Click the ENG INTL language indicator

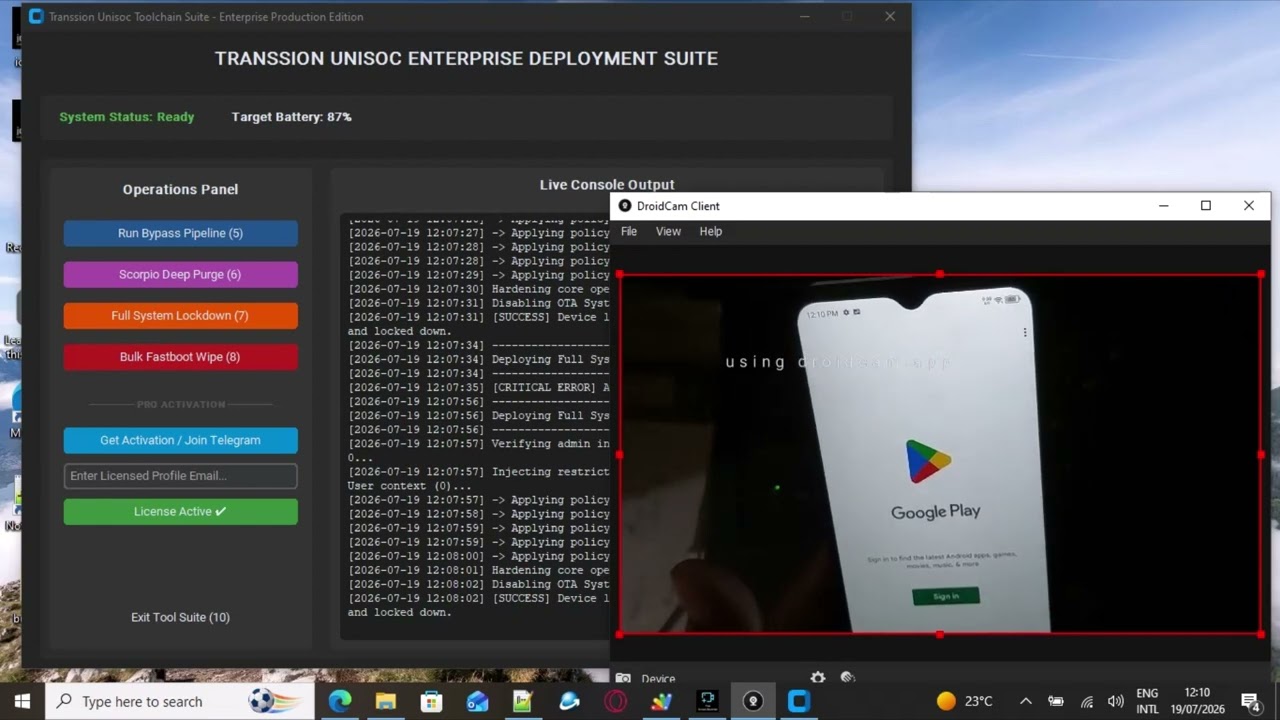[x=1147, y=701]
